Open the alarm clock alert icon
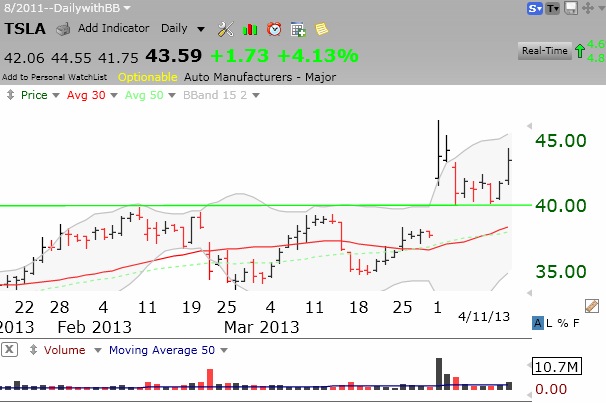This screenshot has height=403, width=606. tap(274, 29)
